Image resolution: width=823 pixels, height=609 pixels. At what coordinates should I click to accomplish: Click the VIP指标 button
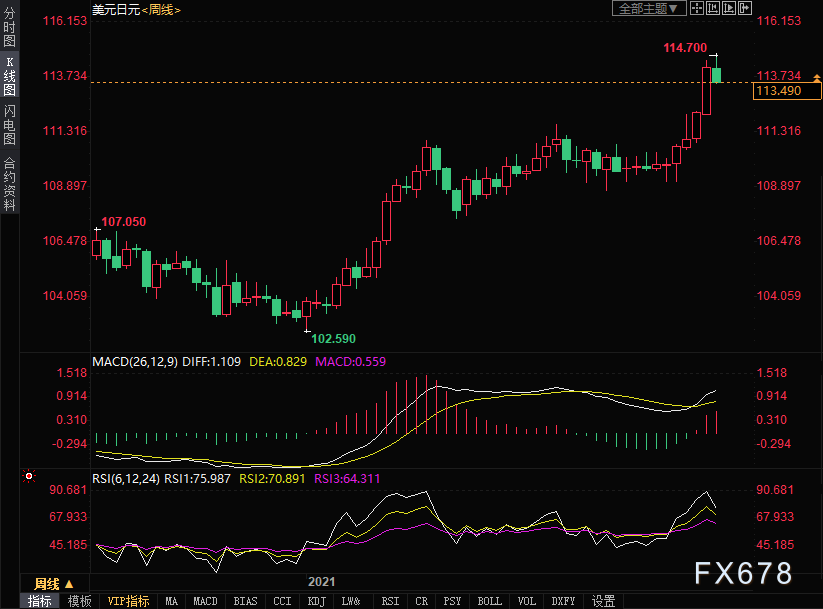coord(129,601)
